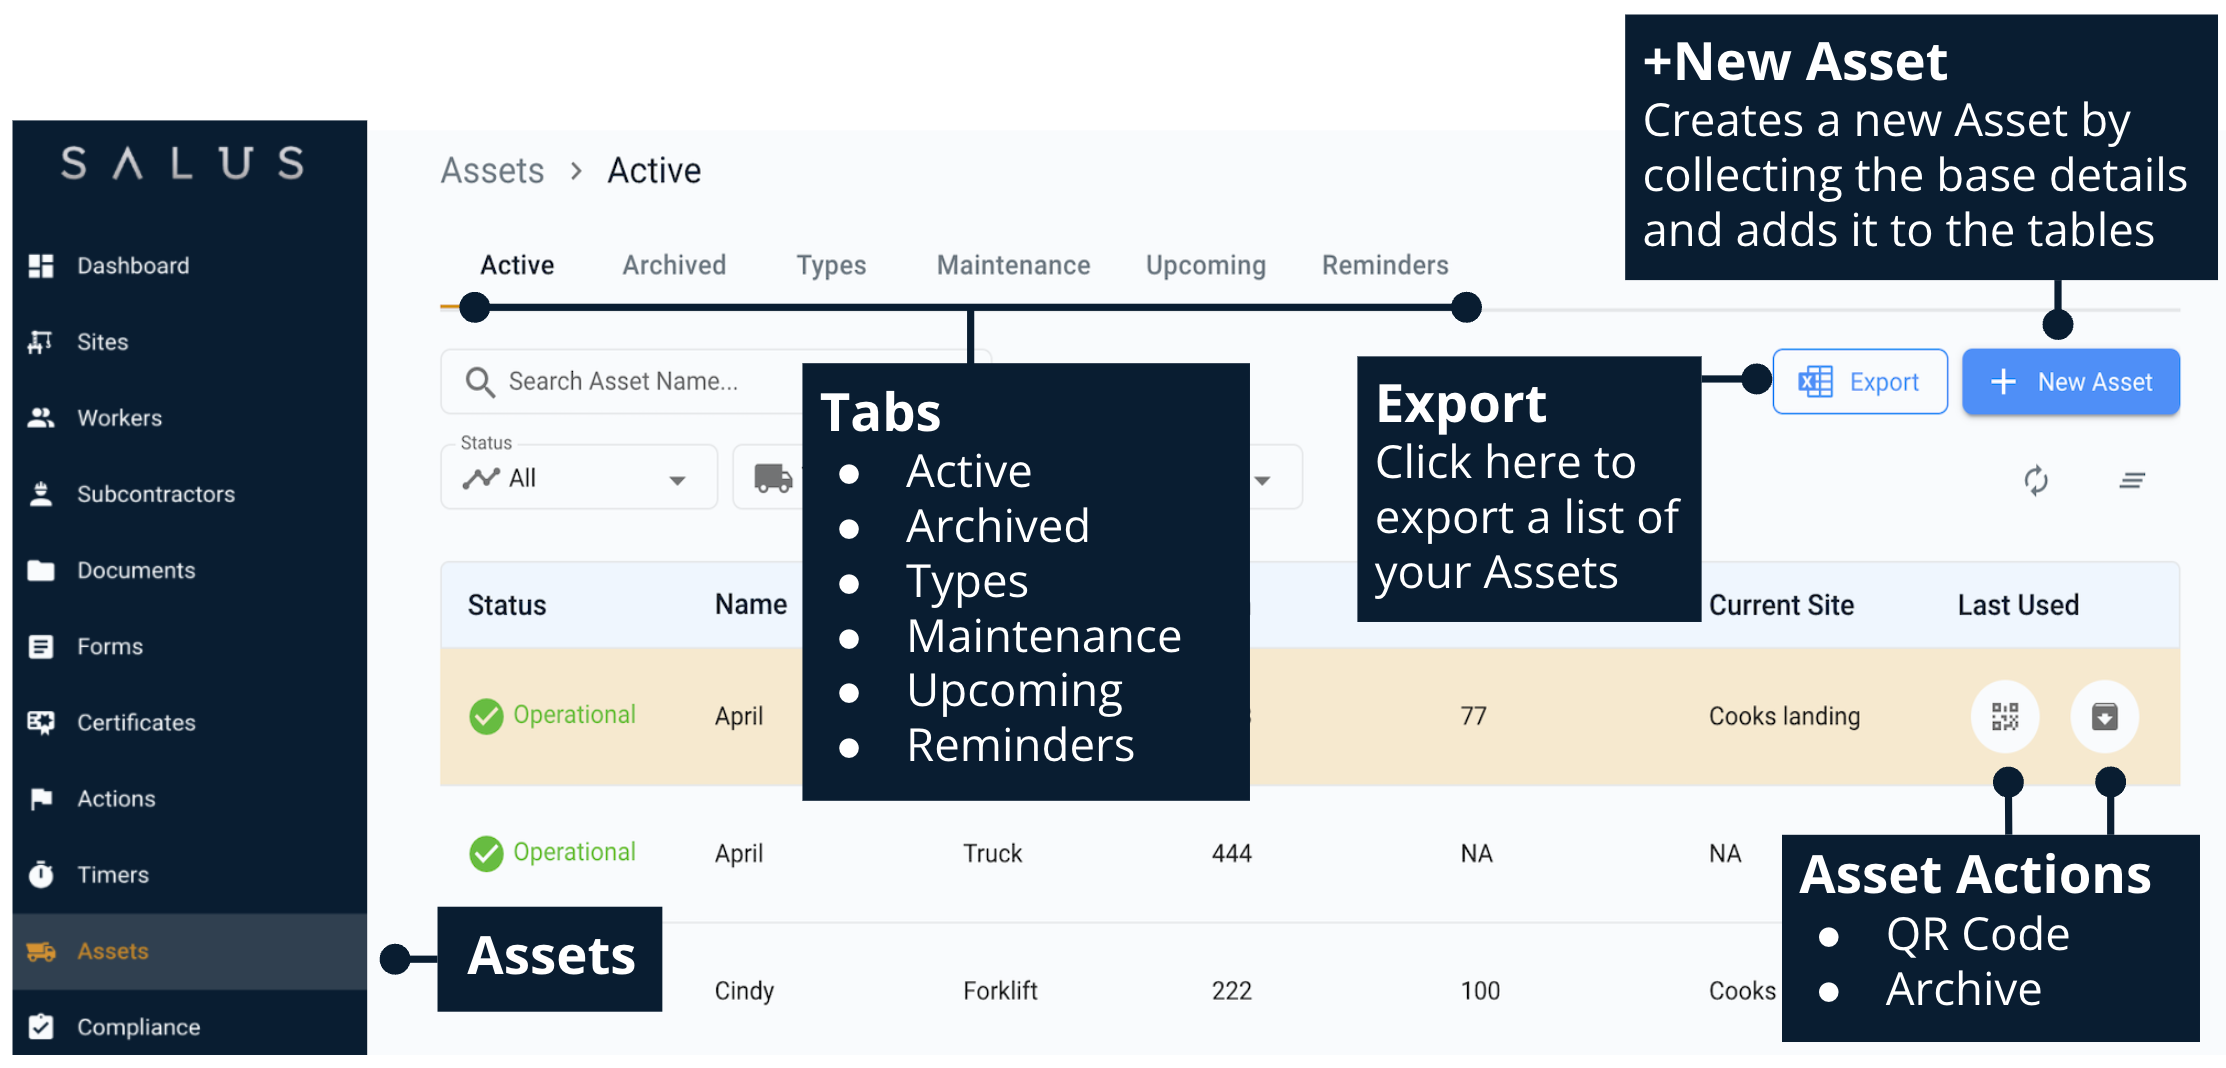Expand the Status All dropdown

pyautogui.click(x=578, y=478)
